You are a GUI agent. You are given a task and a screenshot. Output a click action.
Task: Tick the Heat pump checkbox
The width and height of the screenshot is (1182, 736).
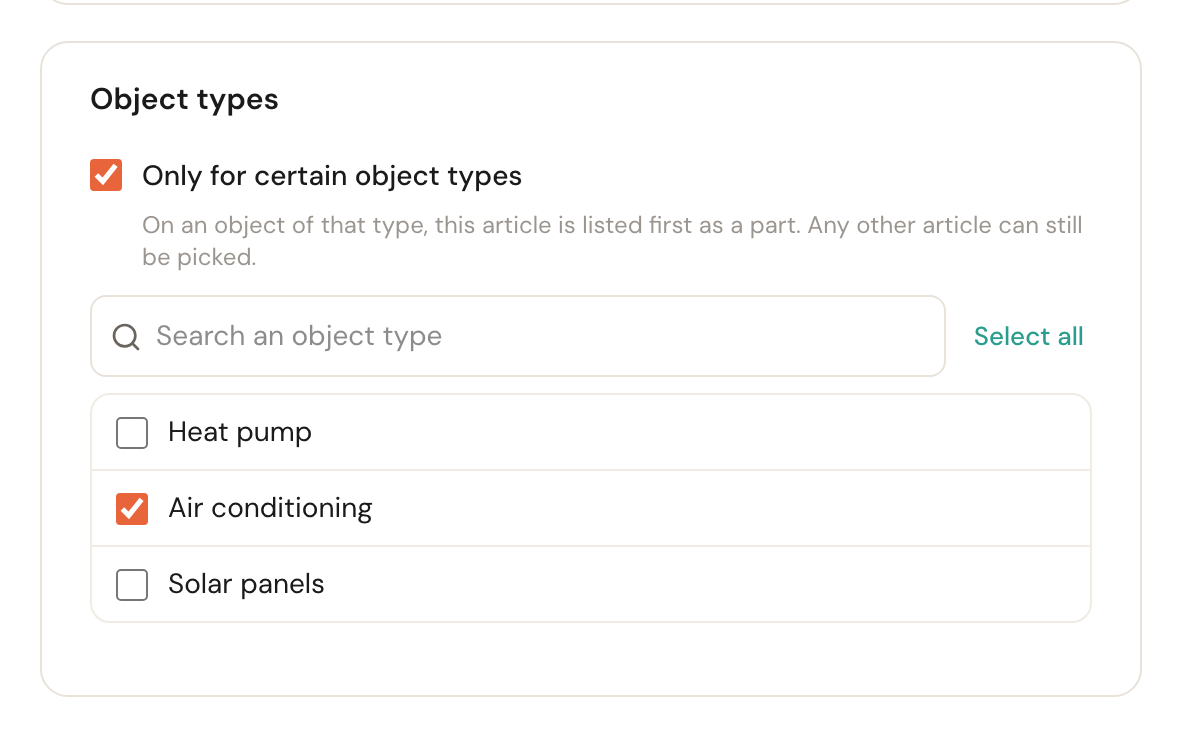(x=132, y=433)
